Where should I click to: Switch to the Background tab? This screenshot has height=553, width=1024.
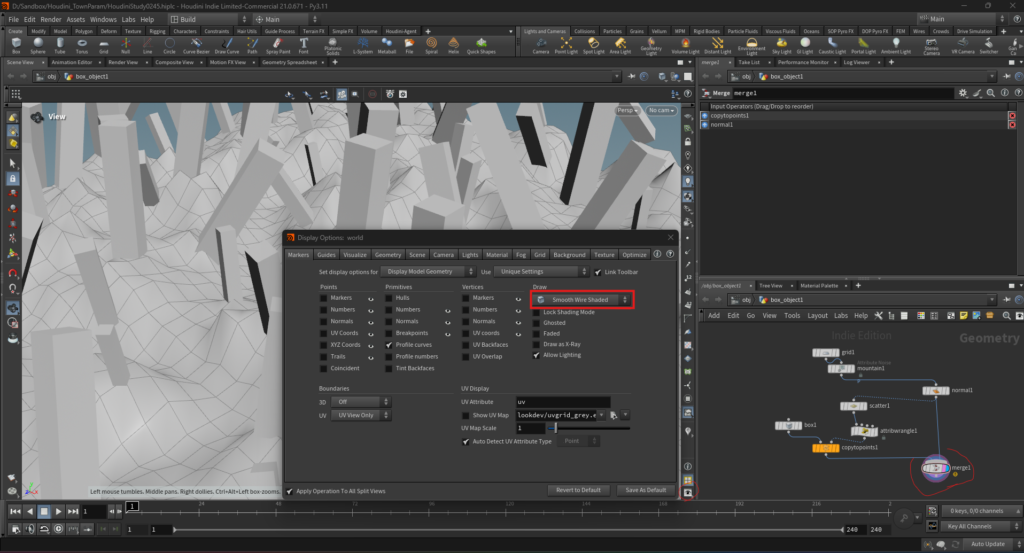(569, 255)
